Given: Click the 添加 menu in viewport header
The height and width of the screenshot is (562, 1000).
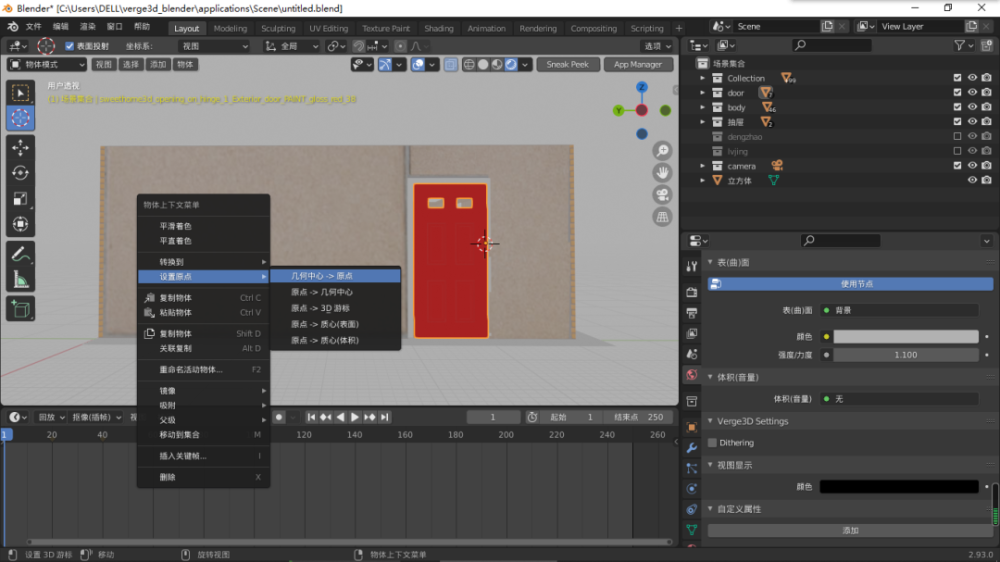Looking at the screenshot, I should click(x=158, y=64).
